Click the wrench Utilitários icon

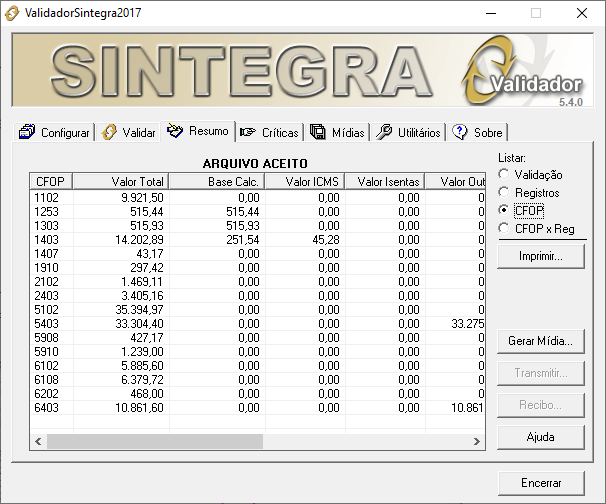tap(384, 133)
